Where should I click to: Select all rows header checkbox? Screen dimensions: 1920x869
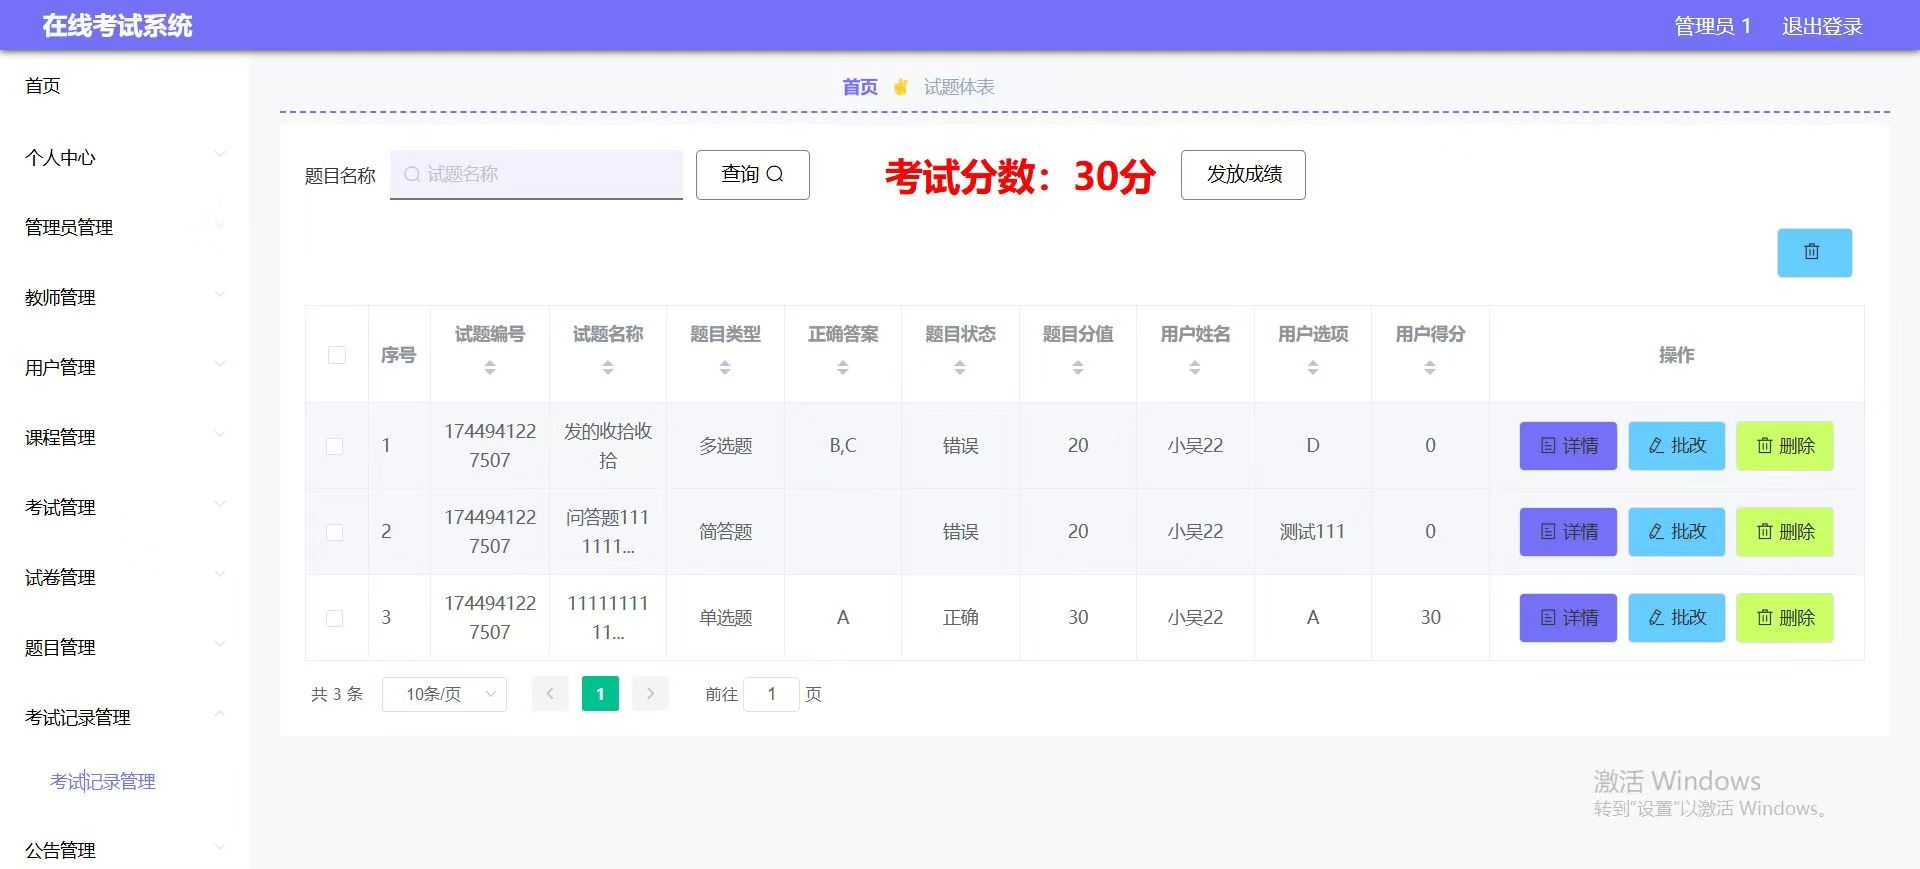point(337,355)
